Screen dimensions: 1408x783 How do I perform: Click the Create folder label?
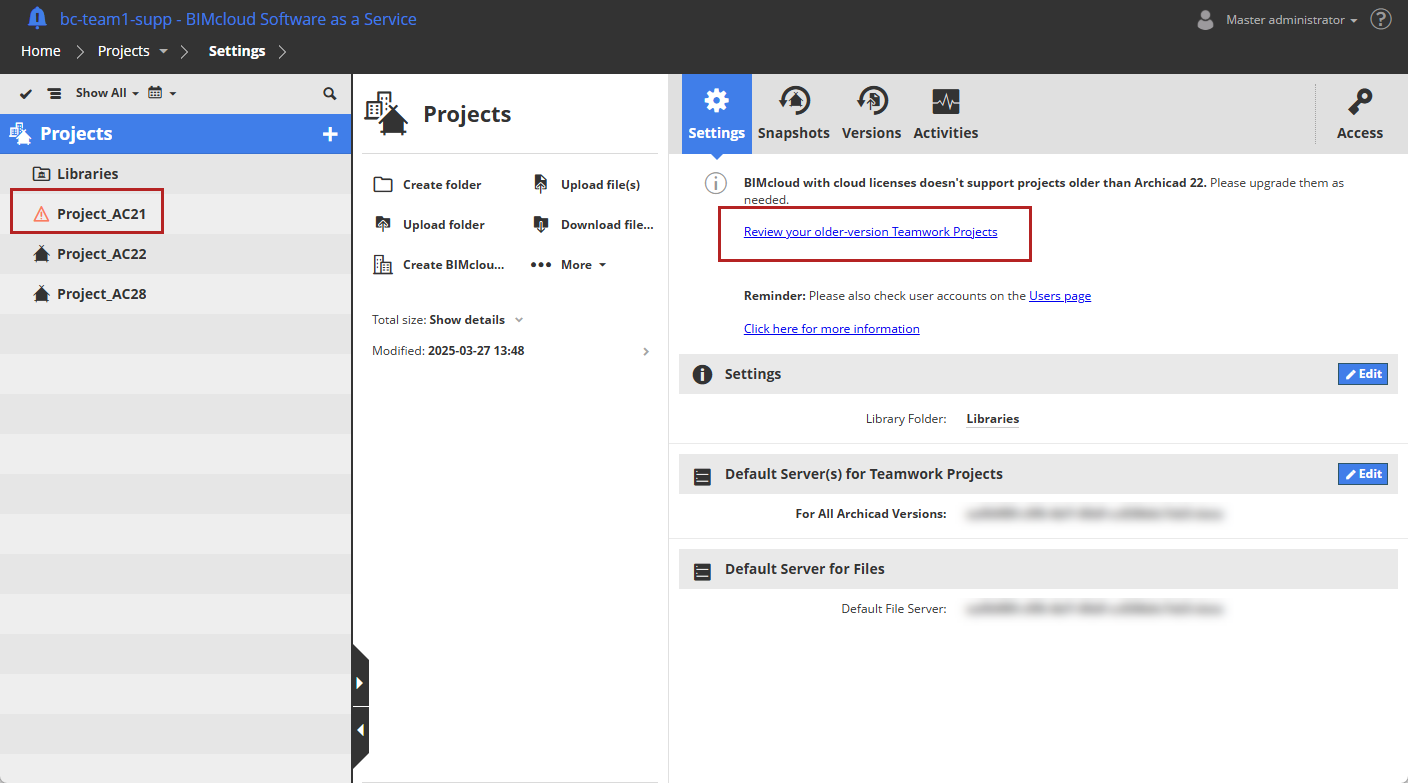click(x=442, y=185)
